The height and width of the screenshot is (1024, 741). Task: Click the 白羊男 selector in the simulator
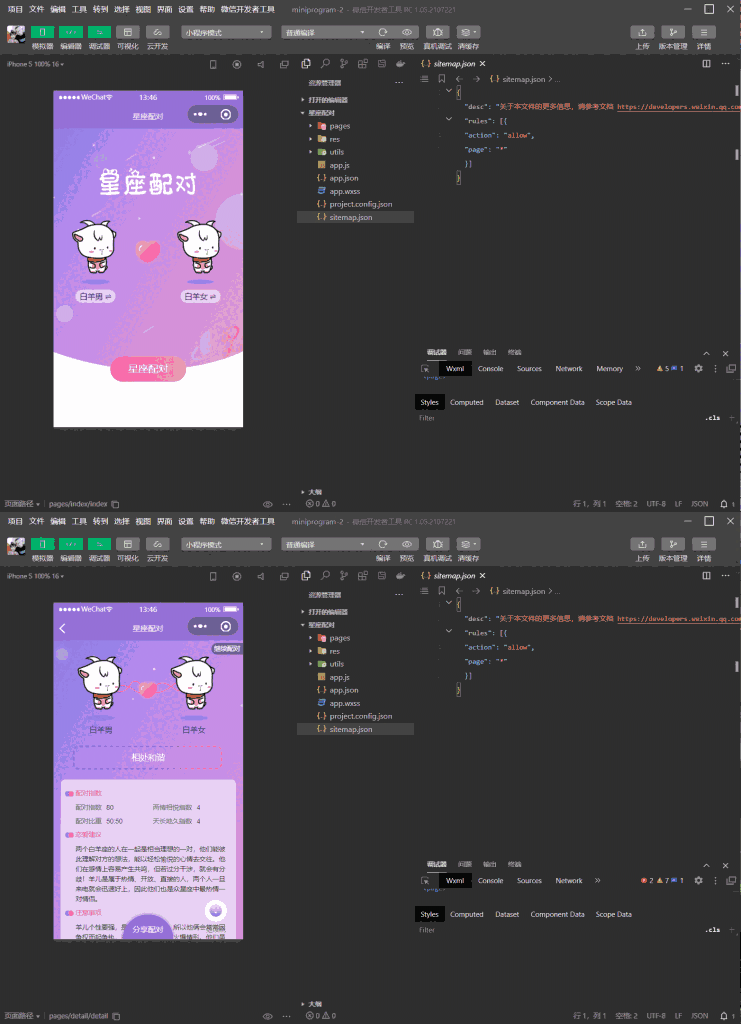(x=95, y=296)
